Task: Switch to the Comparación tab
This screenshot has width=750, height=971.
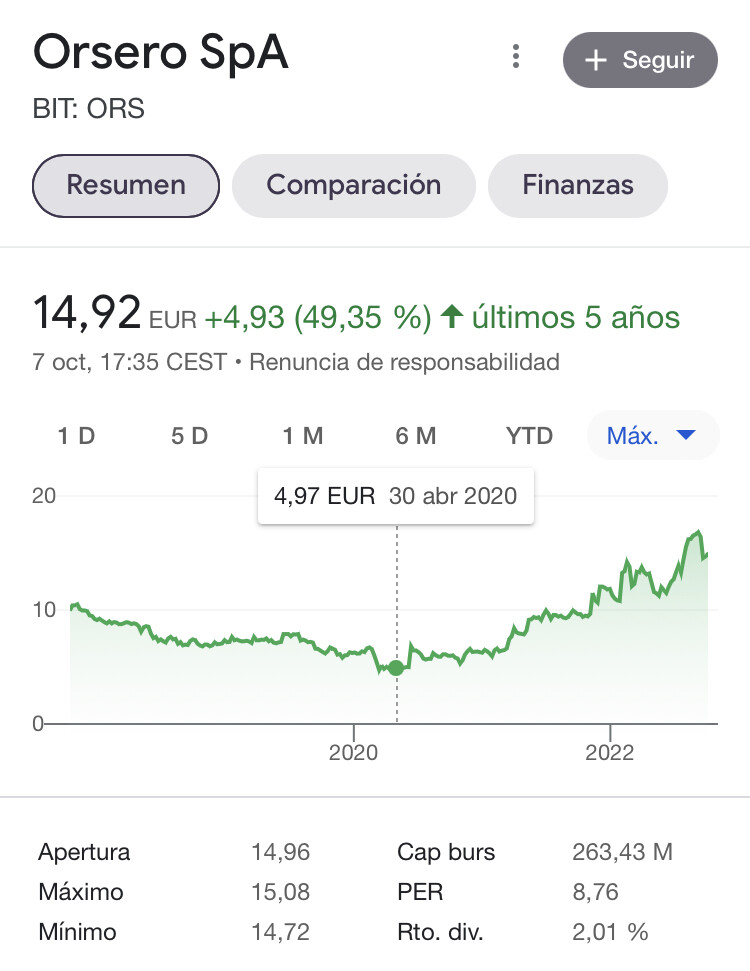Action: coord(354,185)
